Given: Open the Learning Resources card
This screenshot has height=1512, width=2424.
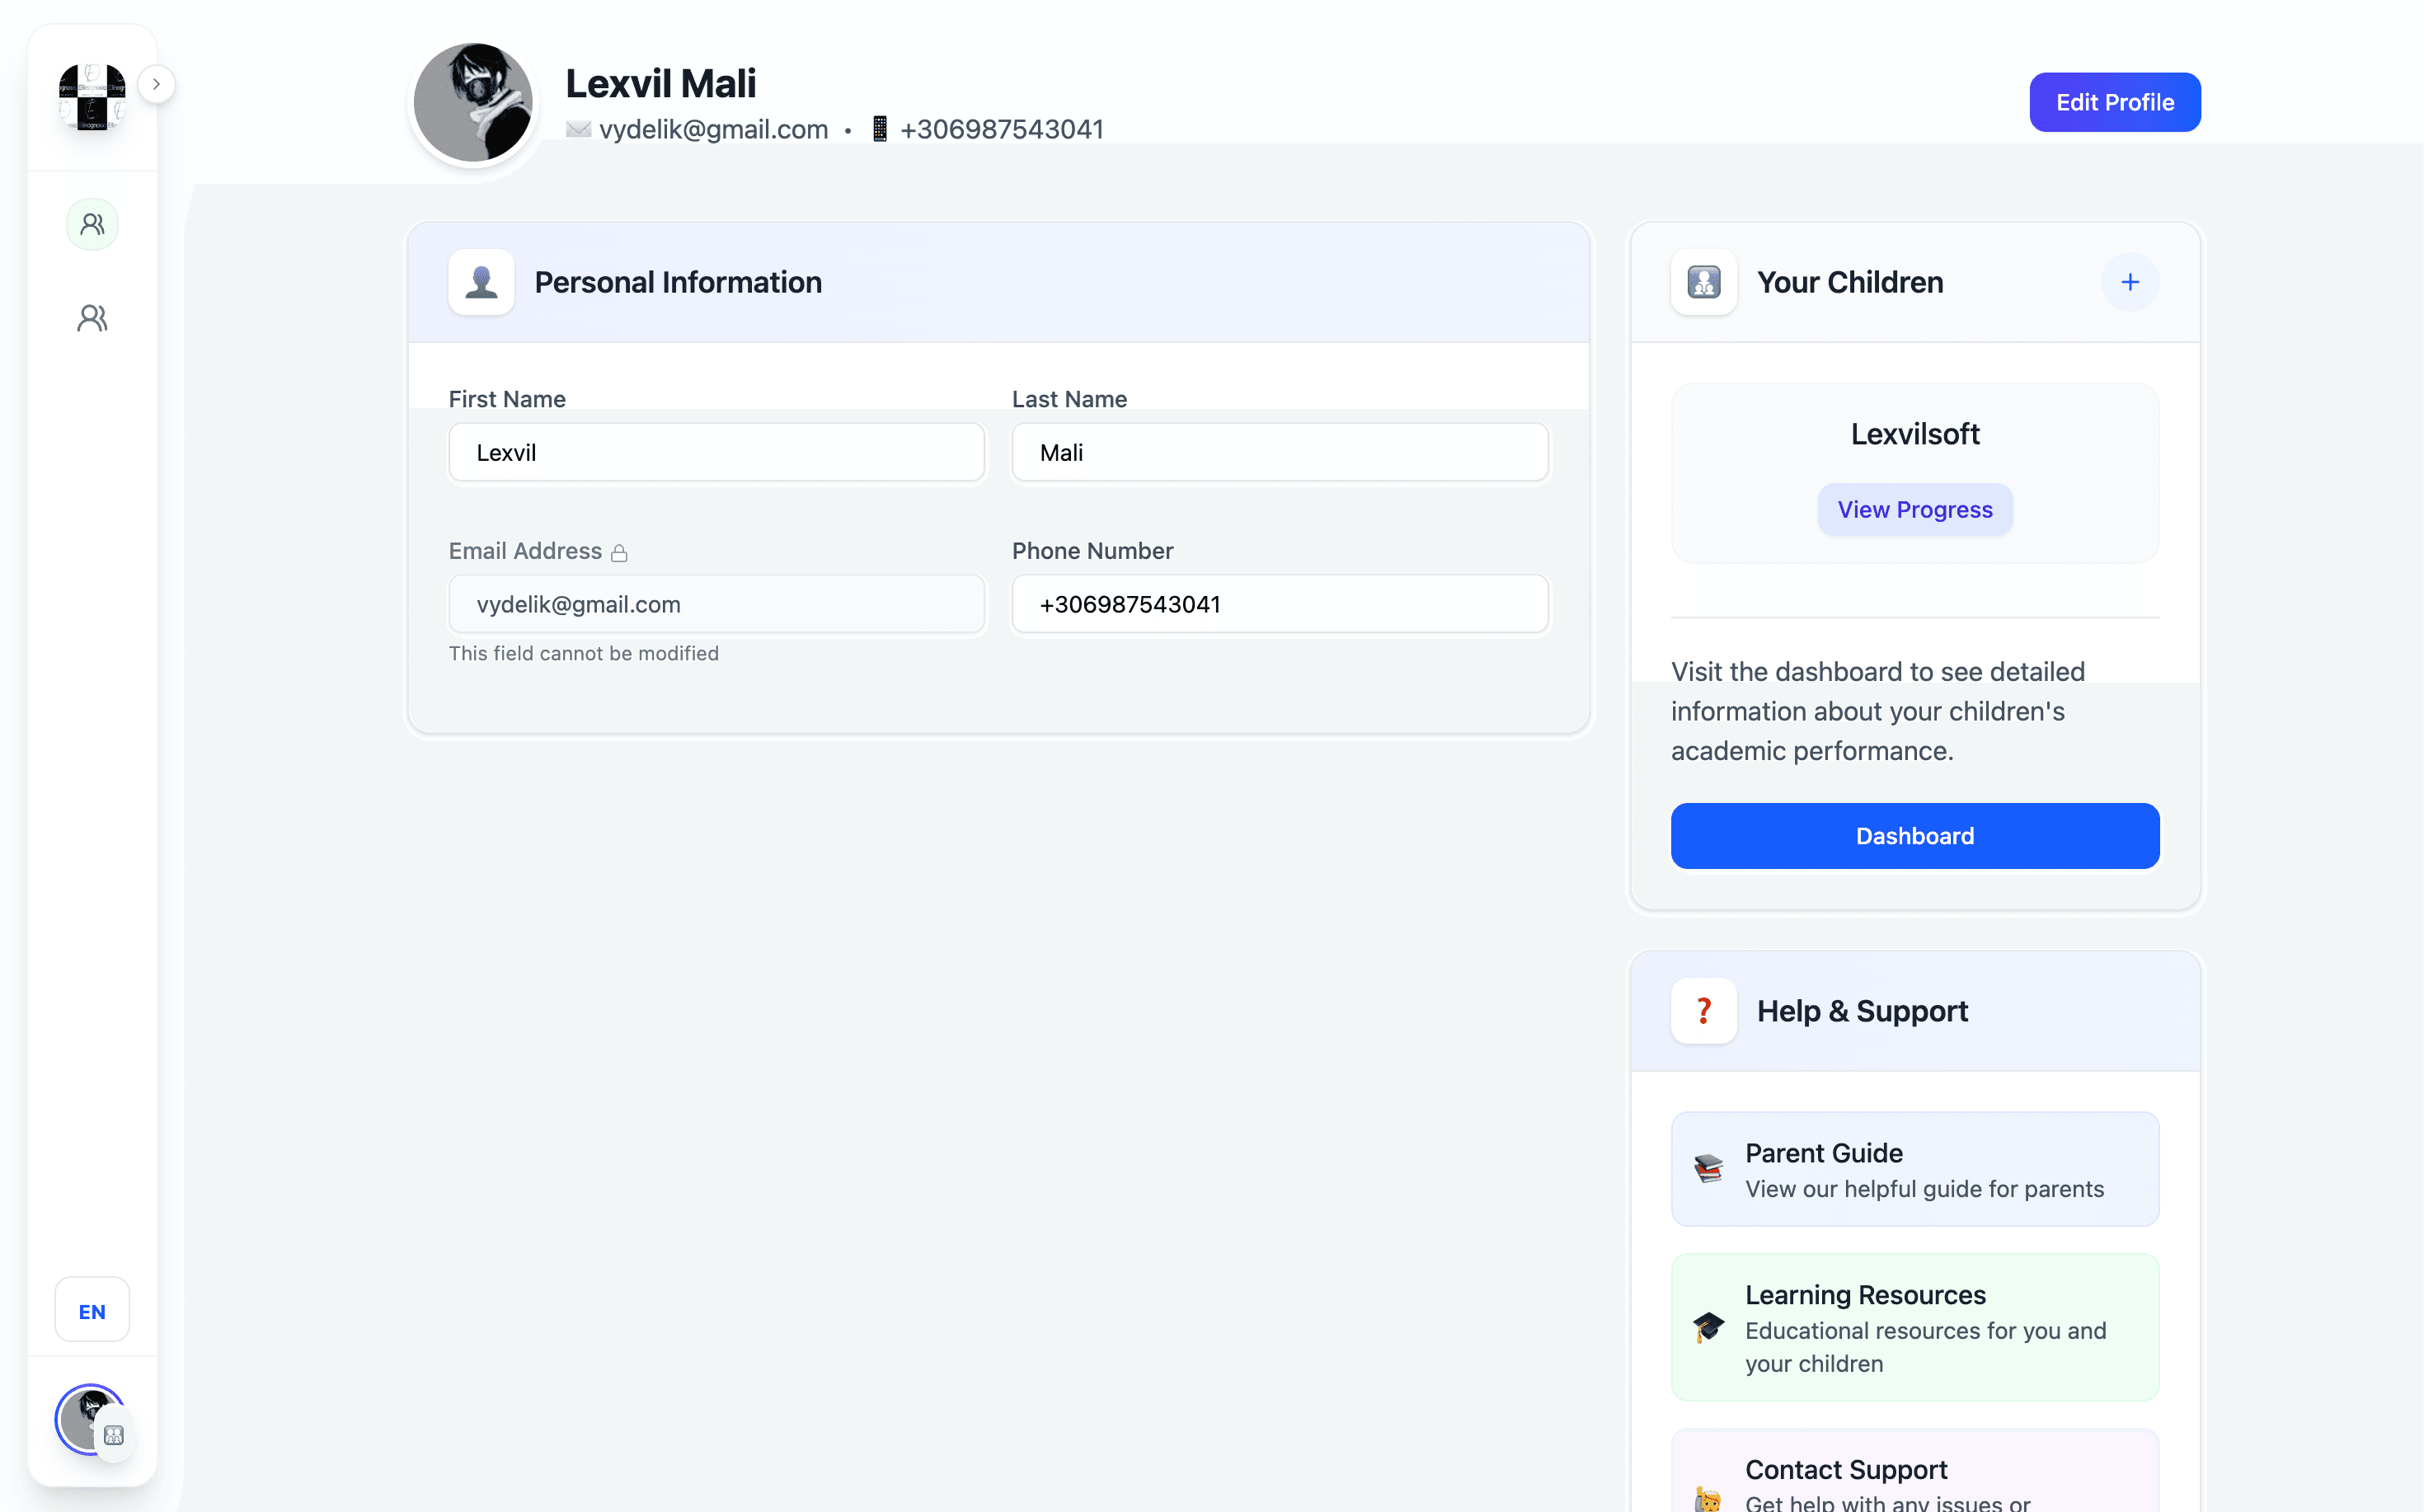Looking at the screenshot, I should point(1915,1327).
